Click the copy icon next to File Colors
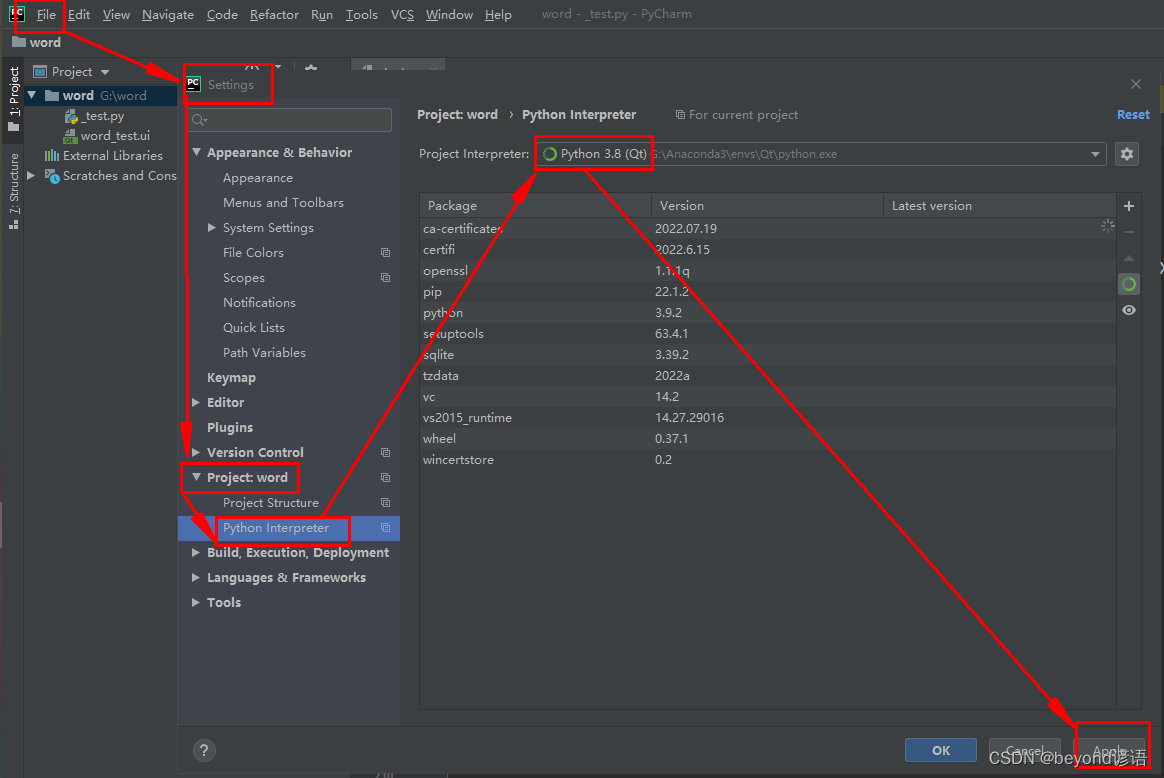 (x=385, y=252)
